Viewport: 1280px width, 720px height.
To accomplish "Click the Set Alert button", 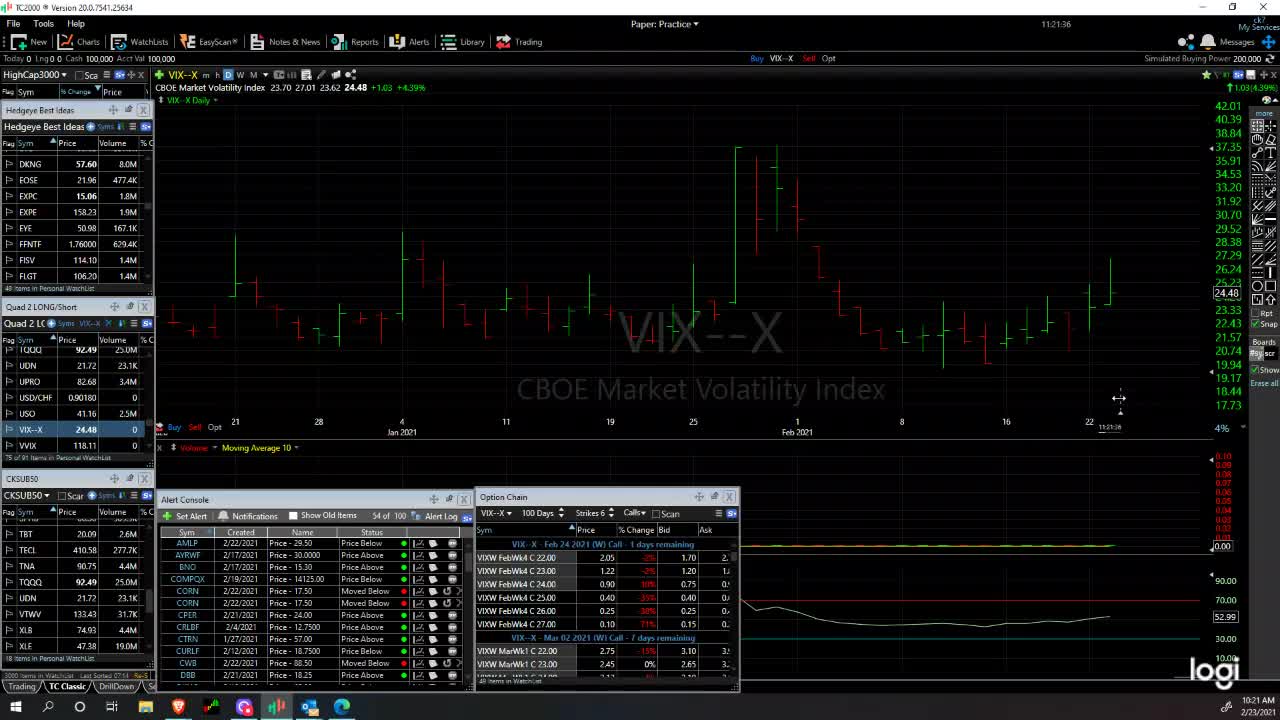I will click(185, 516).
